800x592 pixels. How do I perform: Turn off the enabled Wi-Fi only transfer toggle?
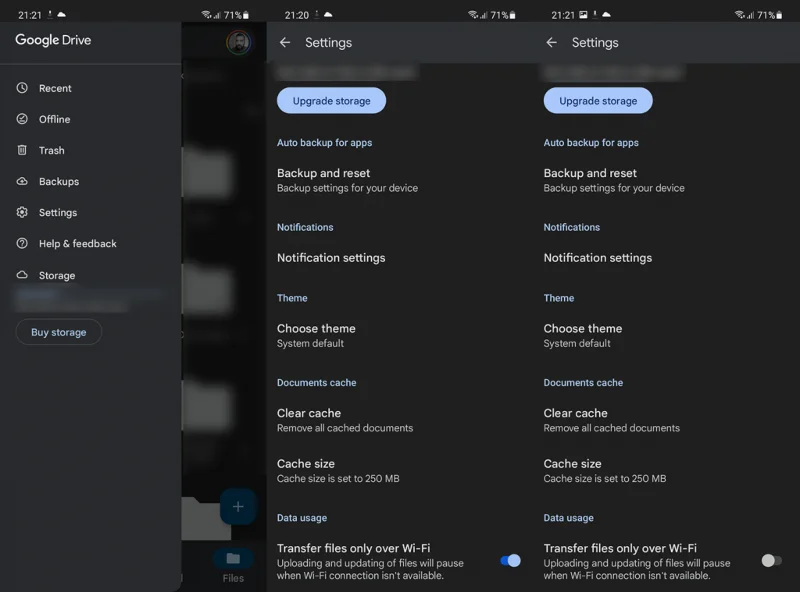click(510, 561)
